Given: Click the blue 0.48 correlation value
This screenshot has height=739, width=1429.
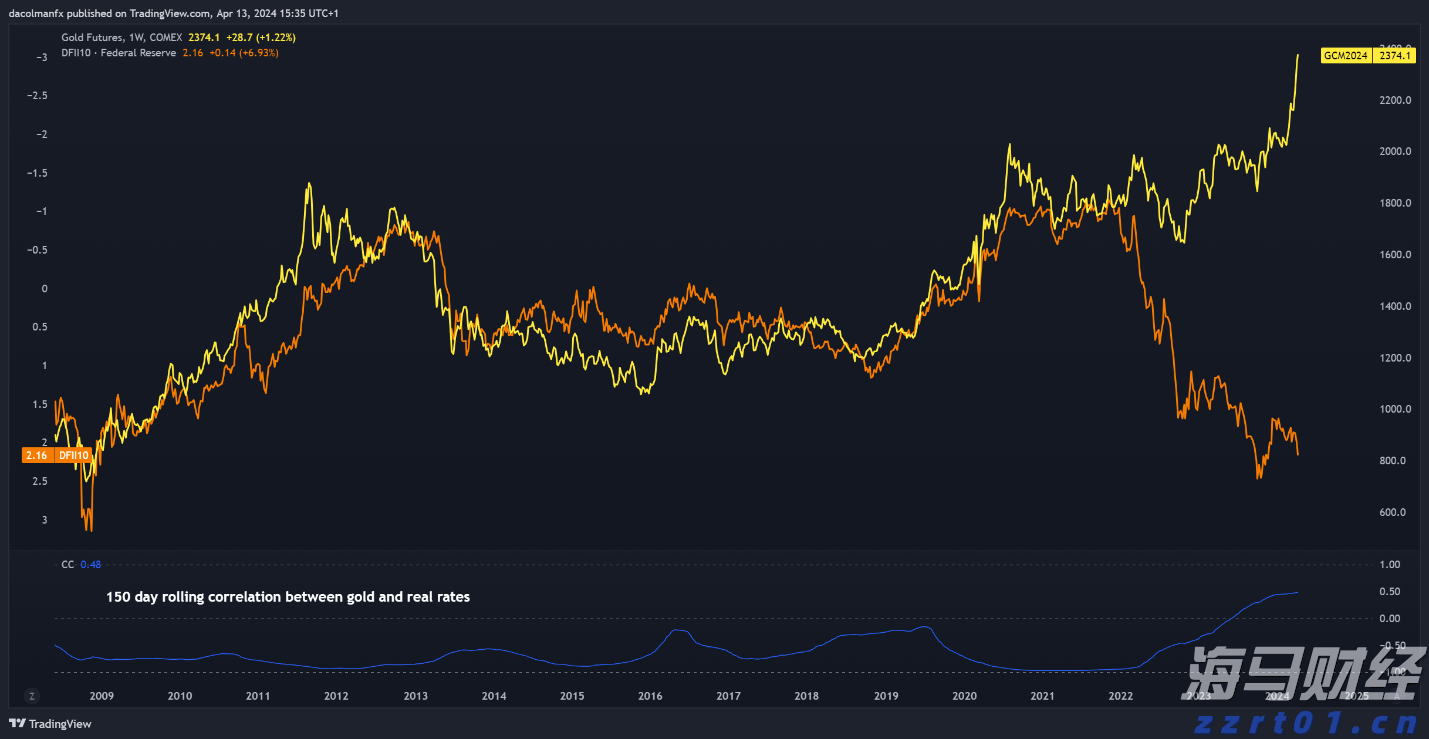Looking at the screenshot, I should click(90, 564).
